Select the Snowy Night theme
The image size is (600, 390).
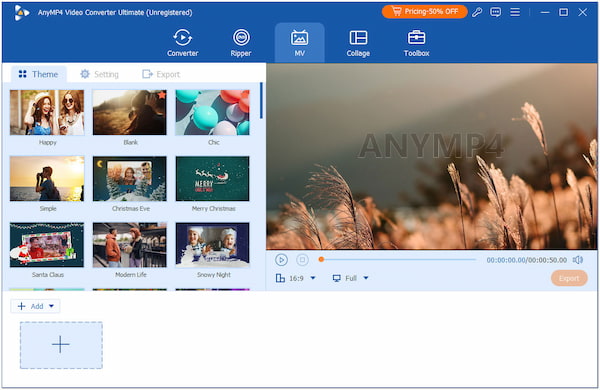click(212, 245)
